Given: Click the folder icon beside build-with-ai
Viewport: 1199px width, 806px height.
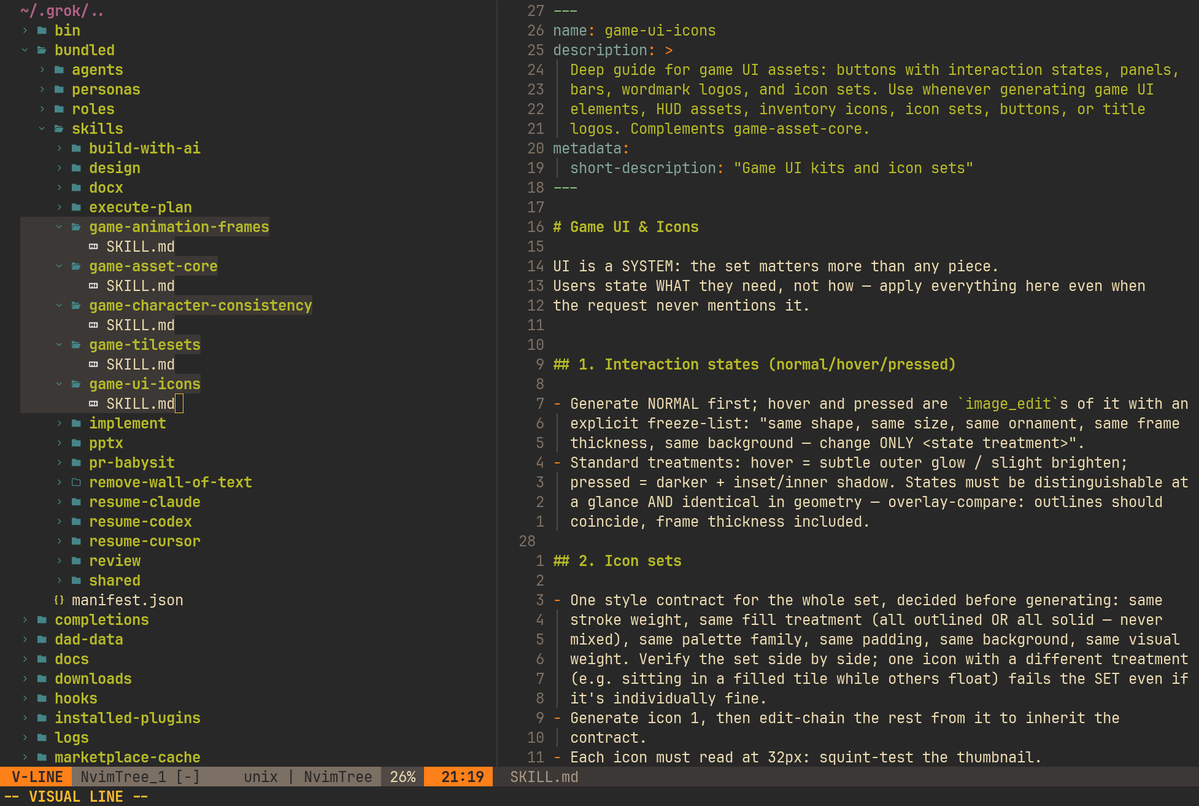Looking at the screenshot, I should pyautogui.click(x=76, y=148).
